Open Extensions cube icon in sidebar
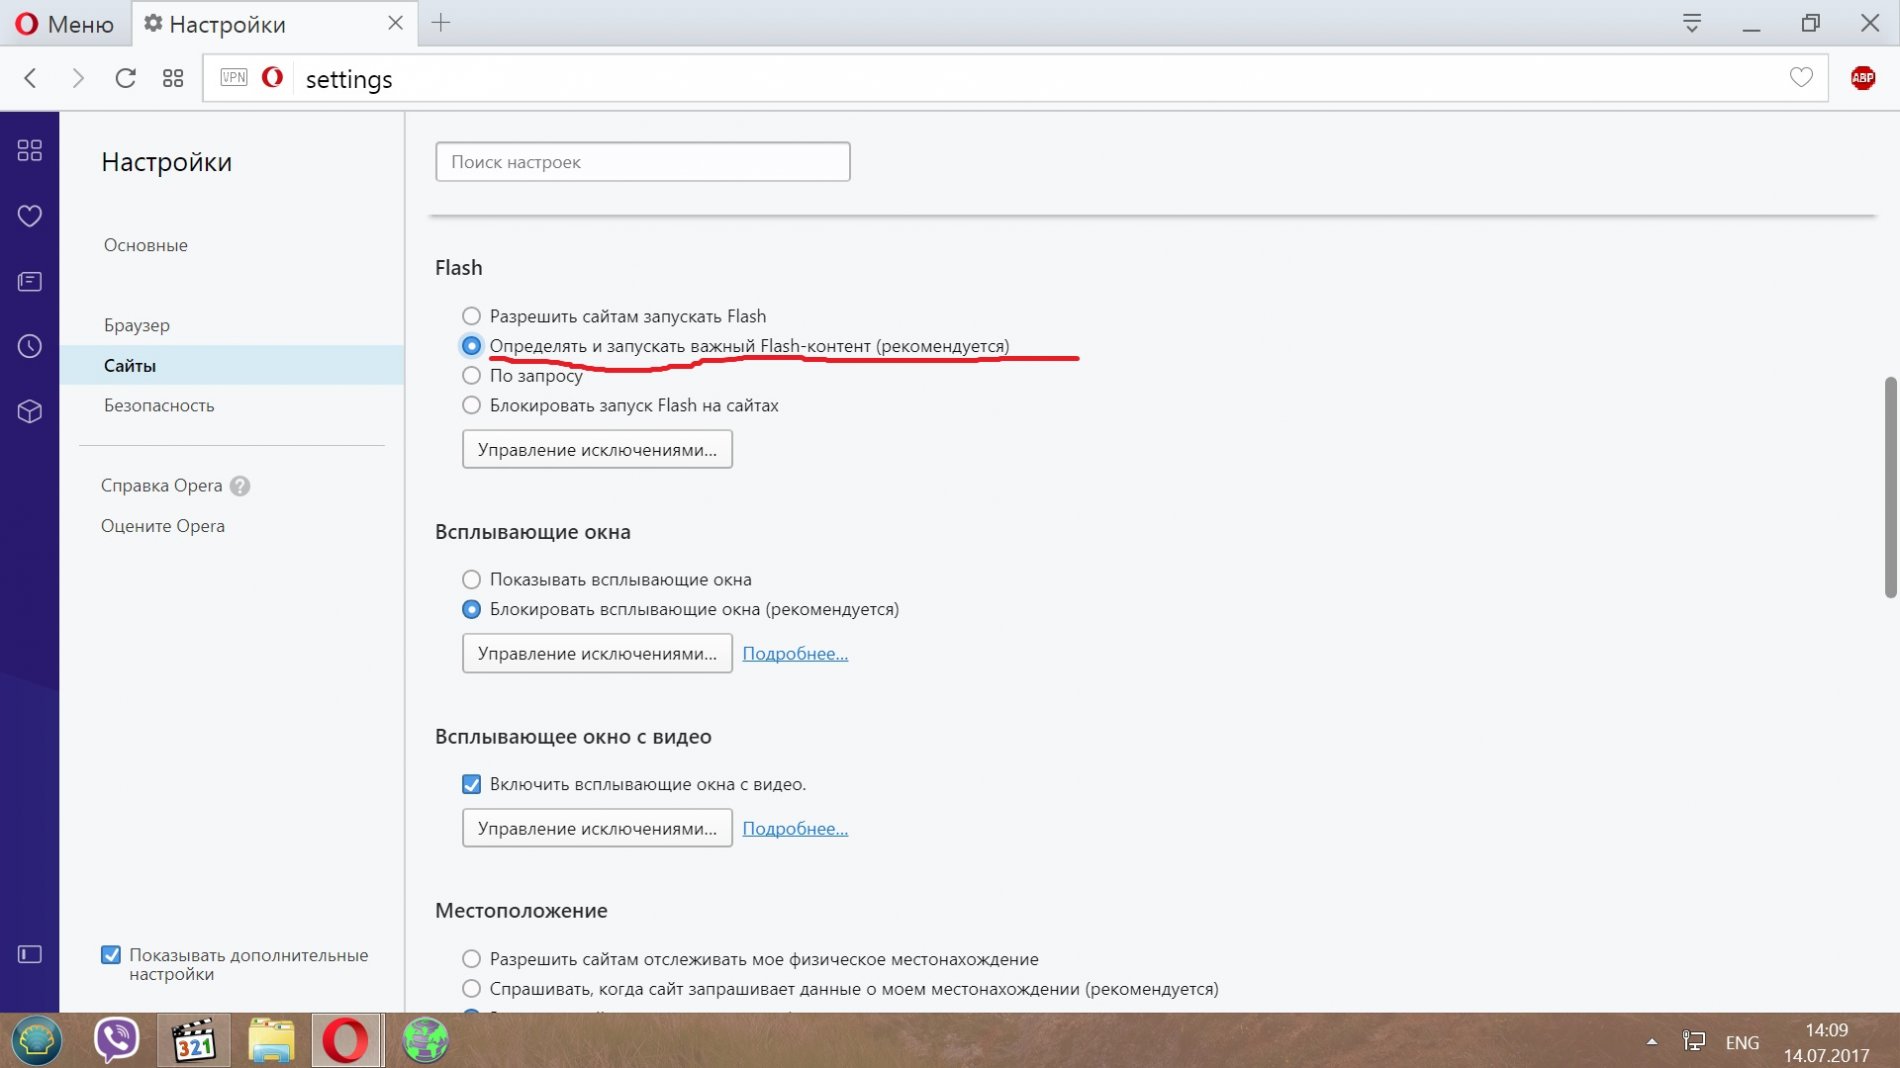1900x1068 pixels. coord(30,411)
